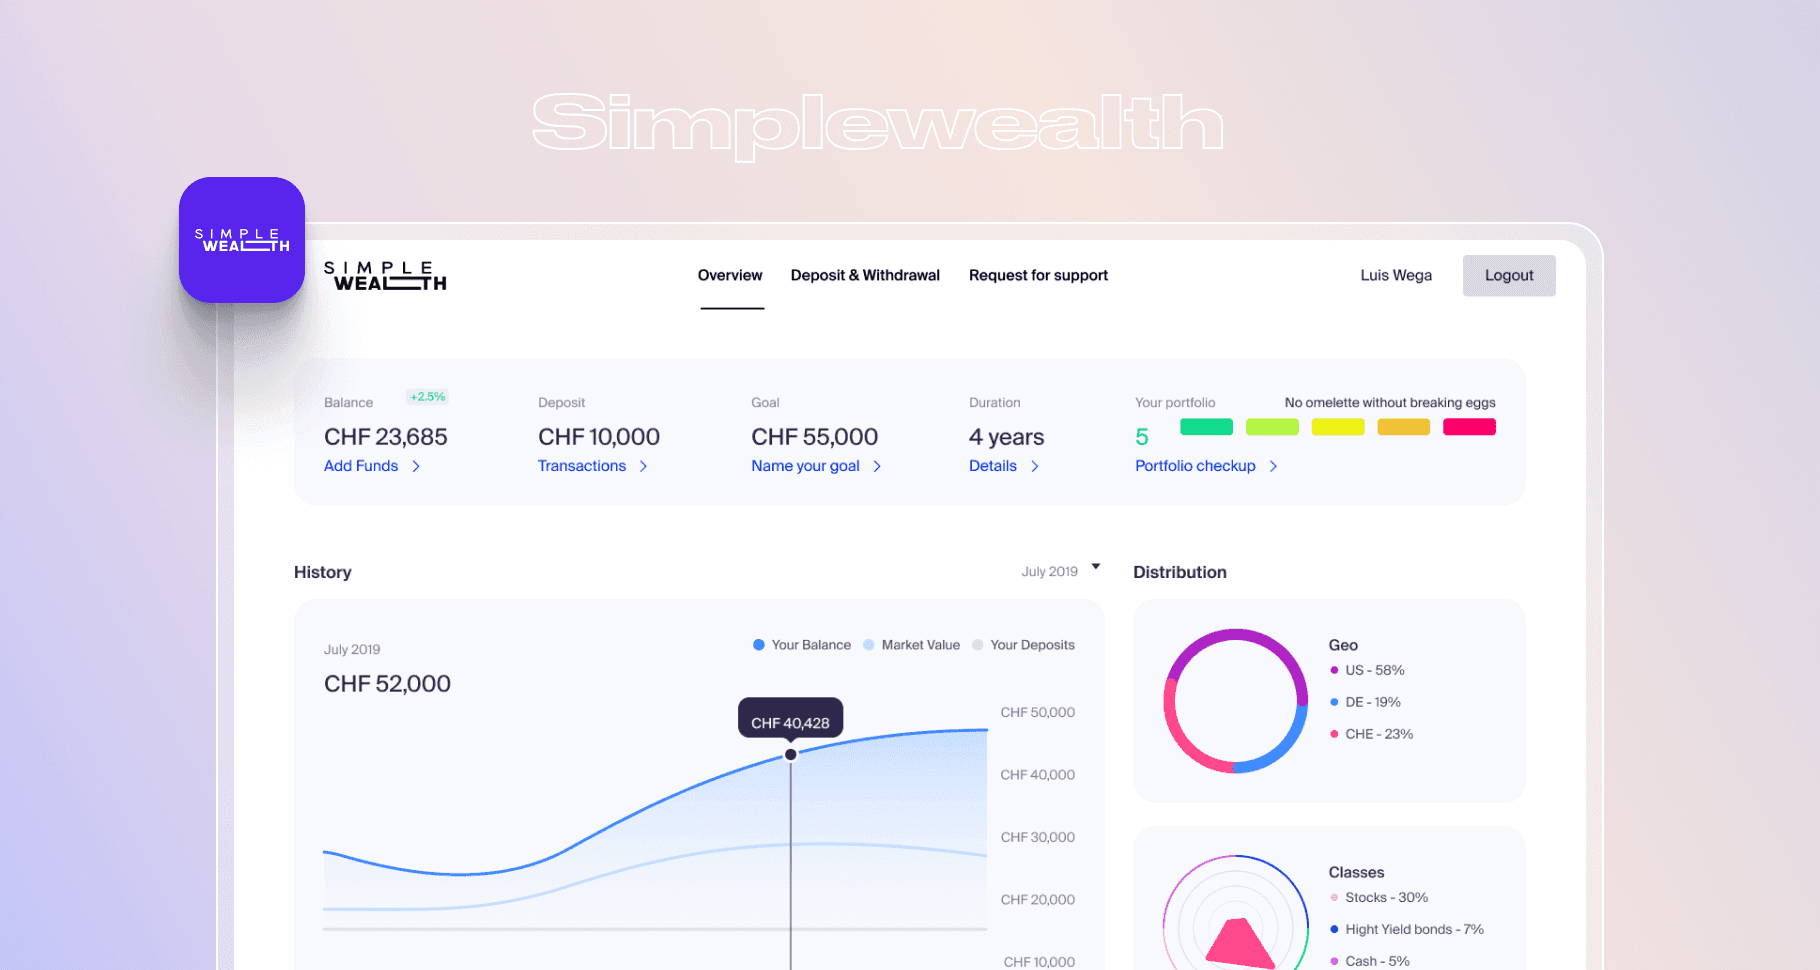Click the Add Funds link

pos(361,466)
